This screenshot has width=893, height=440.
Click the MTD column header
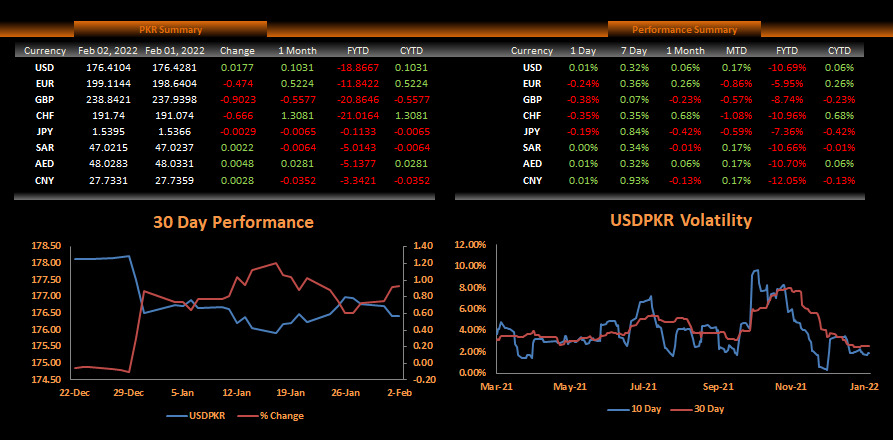click(737, 50)
